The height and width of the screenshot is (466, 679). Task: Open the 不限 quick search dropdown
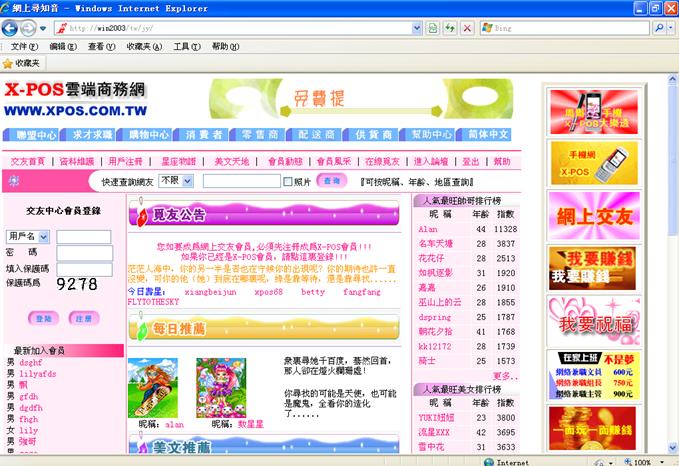(175, 181)
